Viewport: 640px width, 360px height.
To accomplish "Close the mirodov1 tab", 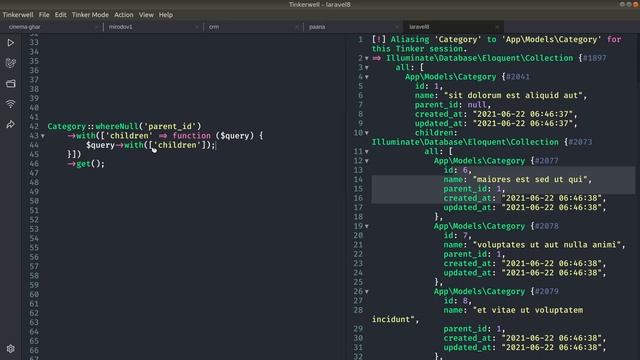I will tap(197, 27).
